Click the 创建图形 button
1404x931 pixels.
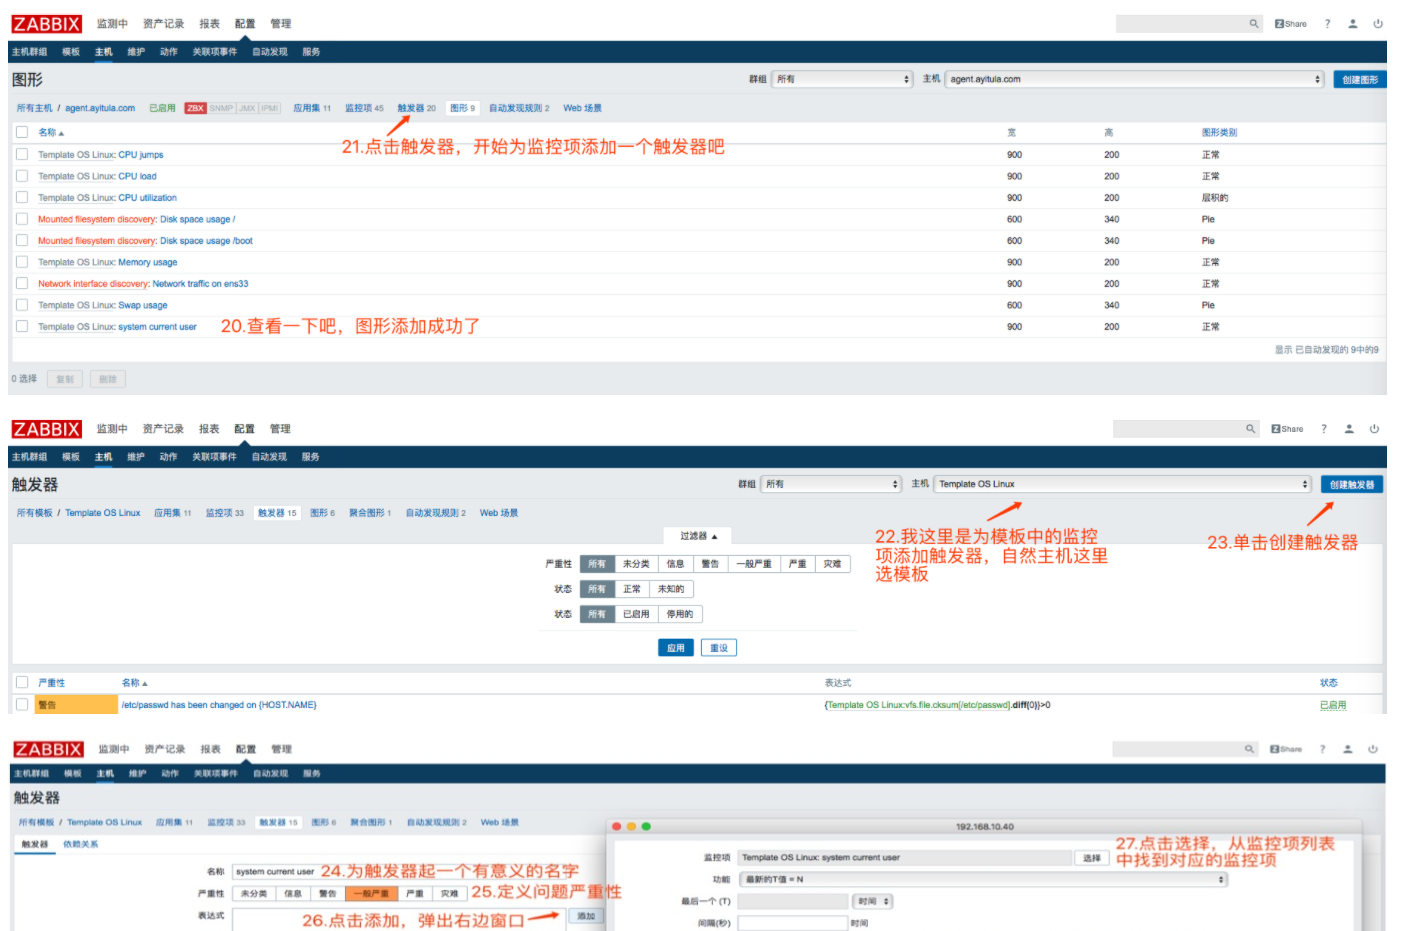click(x=1359, y=79)
